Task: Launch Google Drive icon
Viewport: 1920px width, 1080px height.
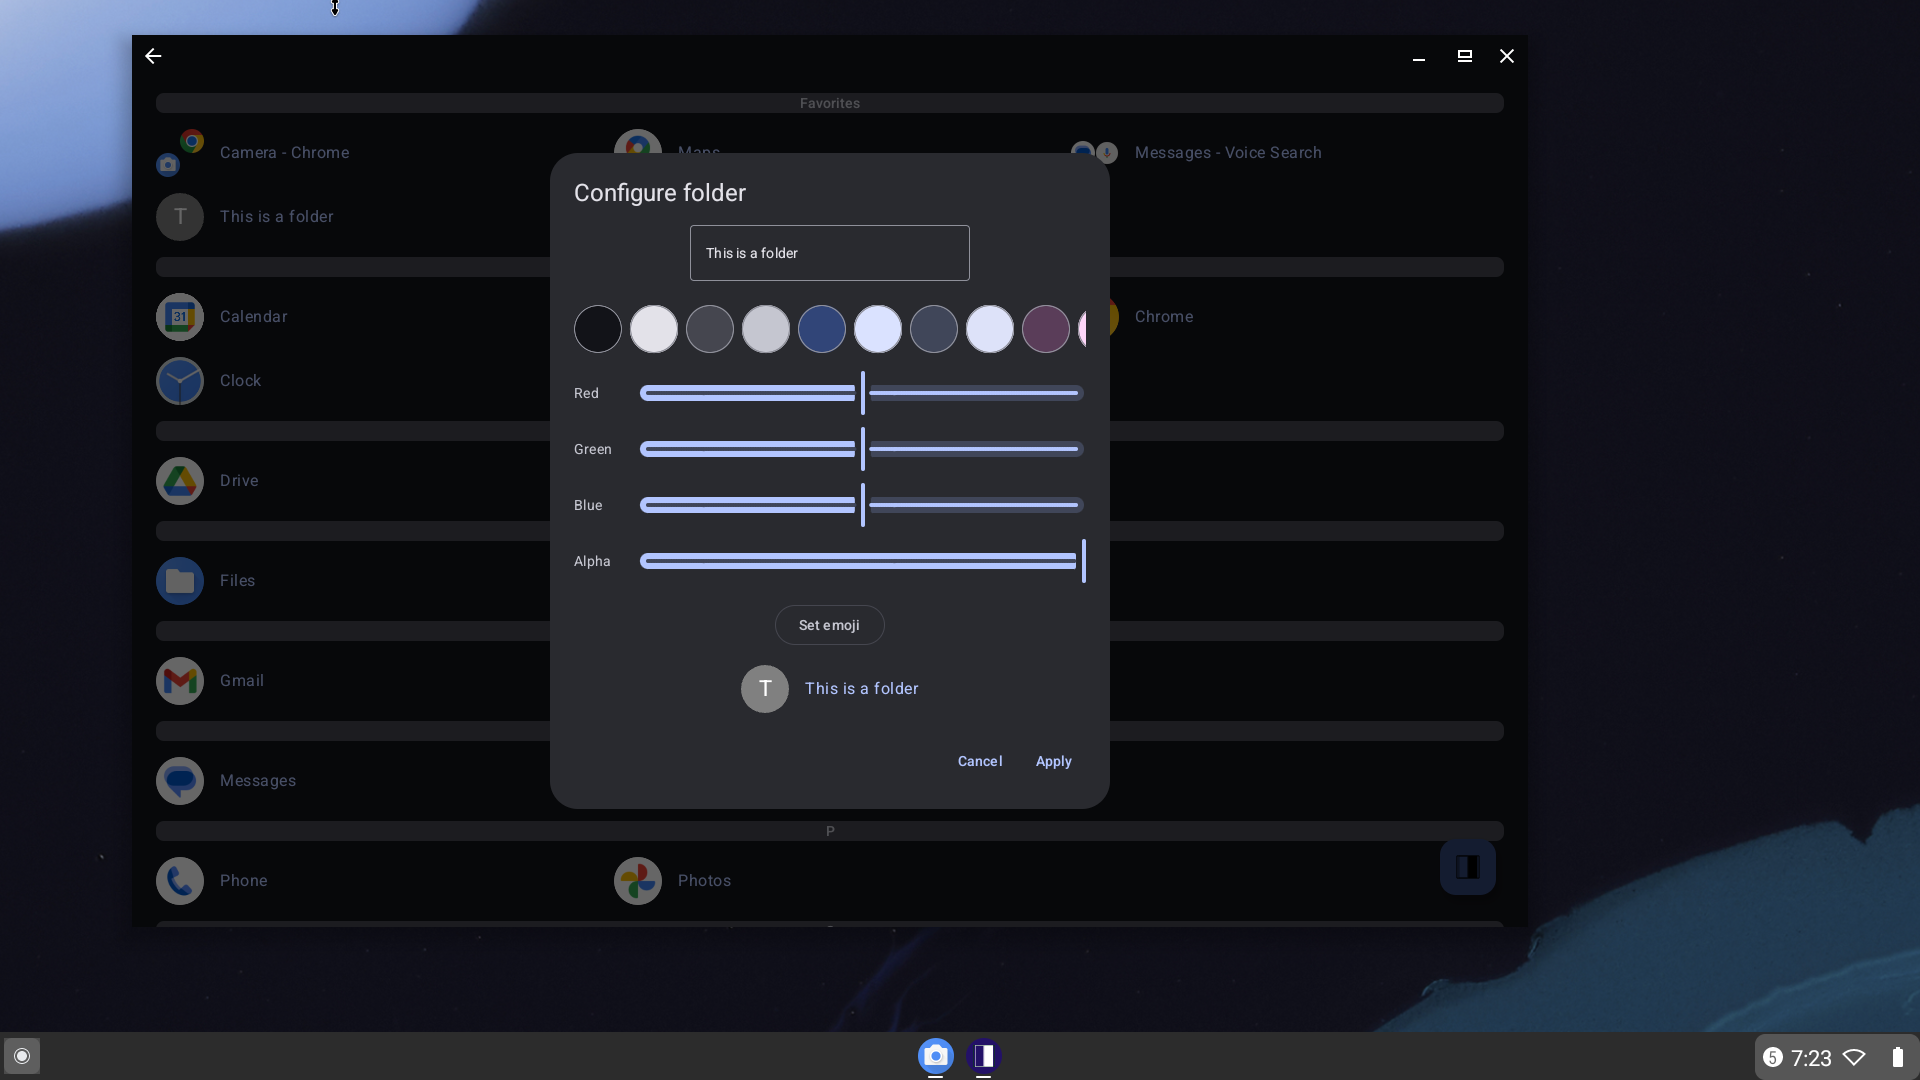Action: click(x=180, y=481)
